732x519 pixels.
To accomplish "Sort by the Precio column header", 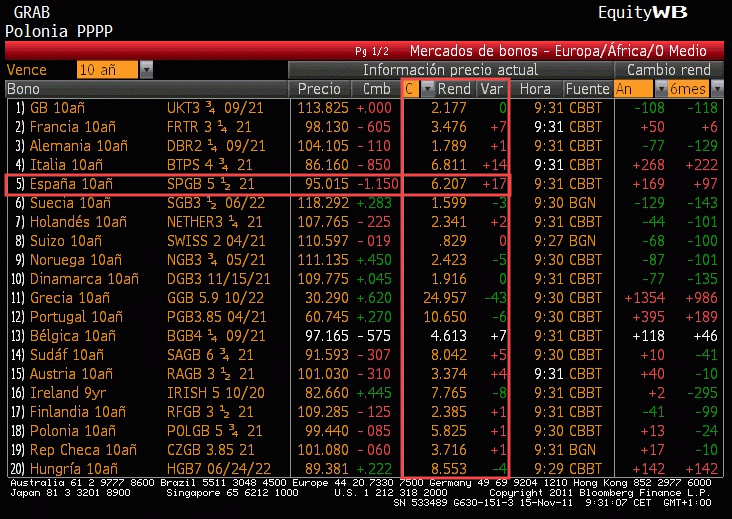I will 319,89.
